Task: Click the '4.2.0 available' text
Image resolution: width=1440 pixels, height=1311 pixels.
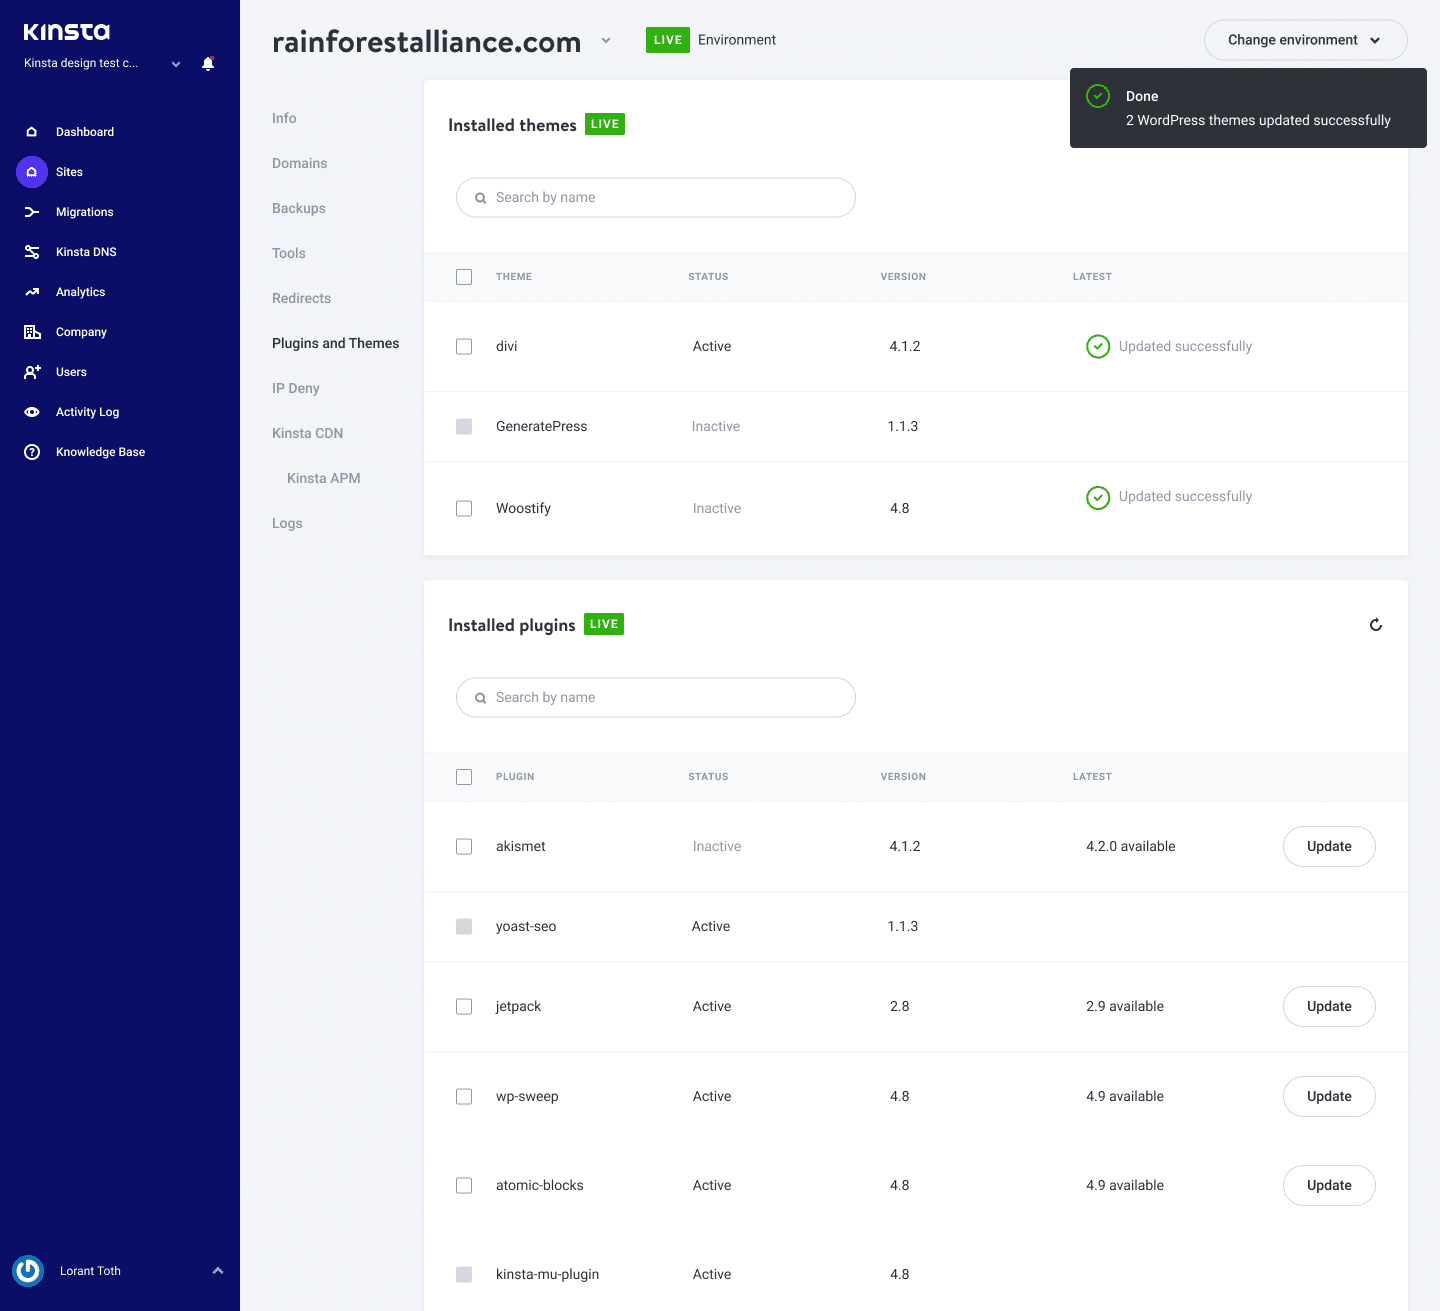Action: [1131, 847]
